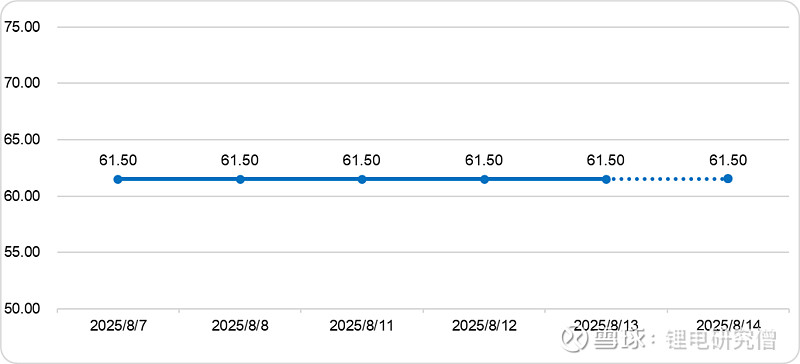Click the 2025/8/11 x-axis date label
Viewport: 800px width, 364px height.
click(362, 326)
